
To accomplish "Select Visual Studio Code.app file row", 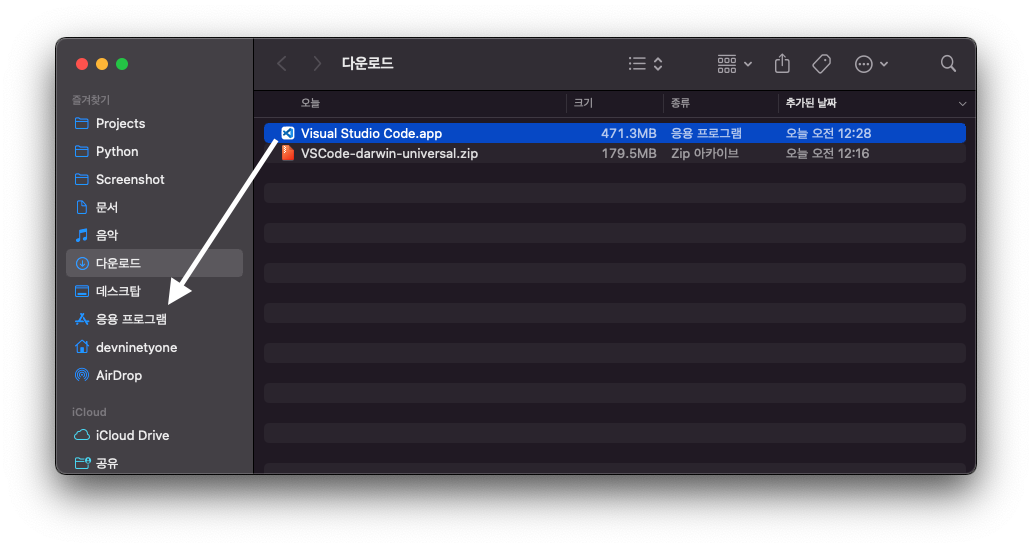I will point(615,133).
